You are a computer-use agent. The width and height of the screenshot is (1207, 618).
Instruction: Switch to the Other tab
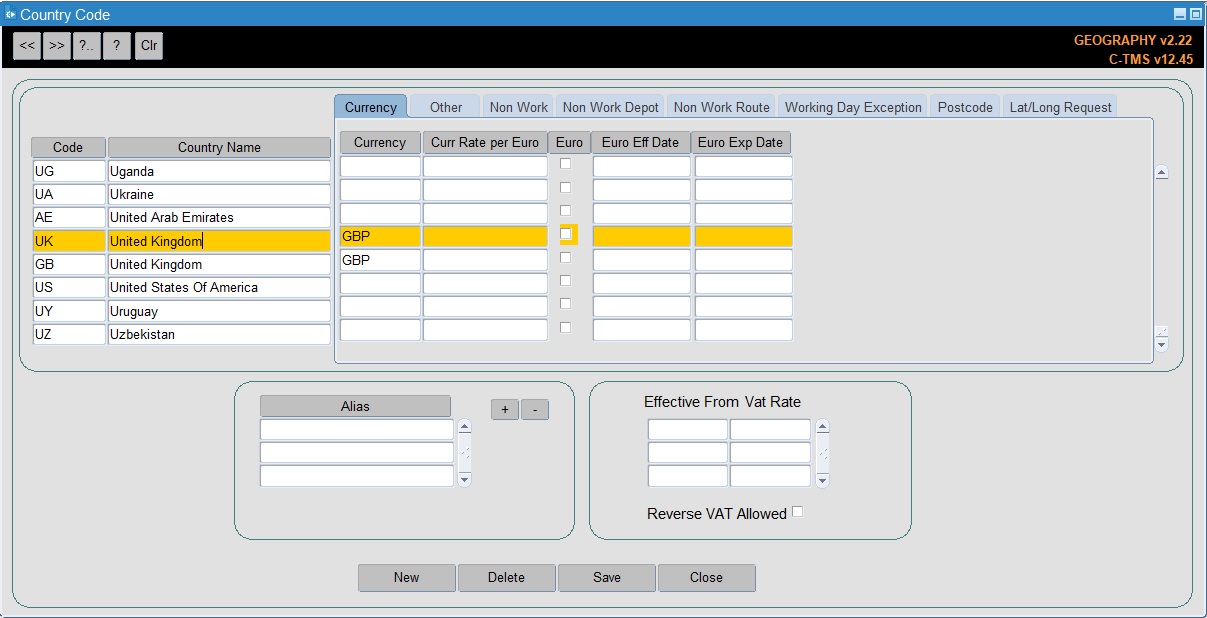pyautogui.click(x=446, y=107)
